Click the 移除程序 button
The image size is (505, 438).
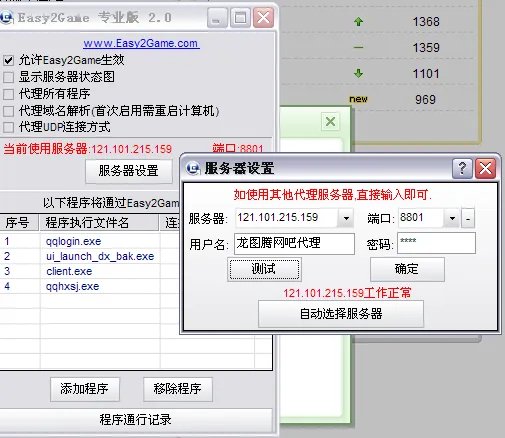pos(178,389)
